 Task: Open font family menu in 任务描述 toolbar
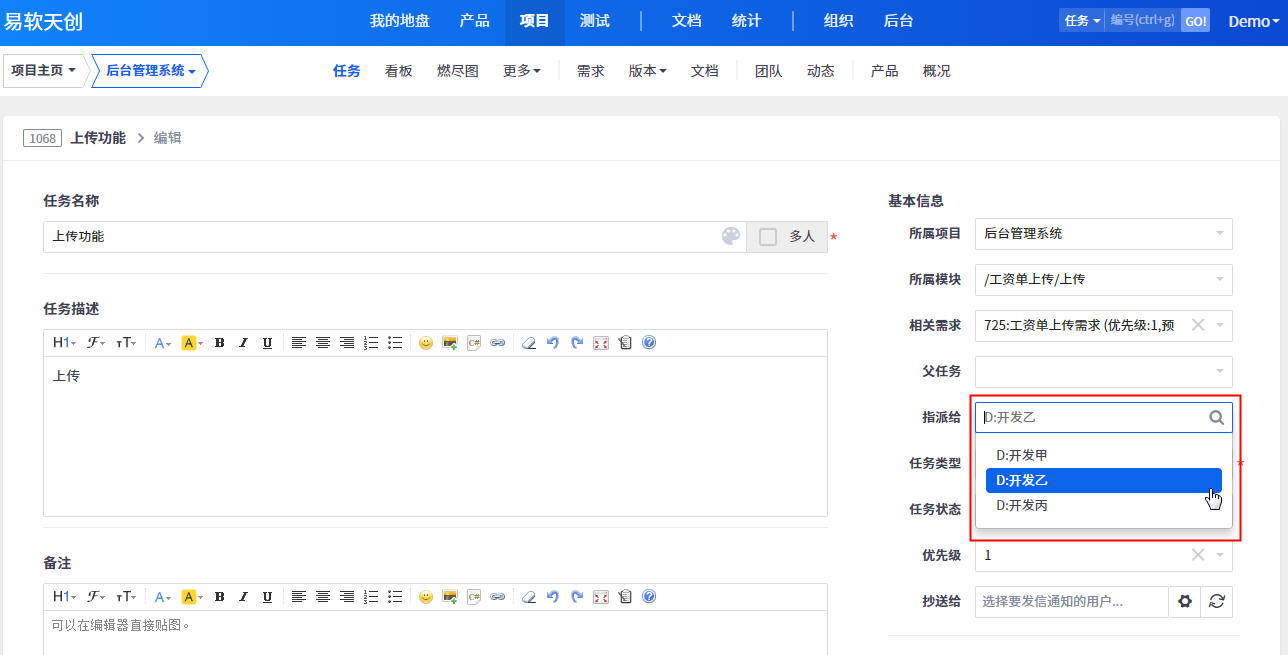pyautogui.click(x=97, y=343)
